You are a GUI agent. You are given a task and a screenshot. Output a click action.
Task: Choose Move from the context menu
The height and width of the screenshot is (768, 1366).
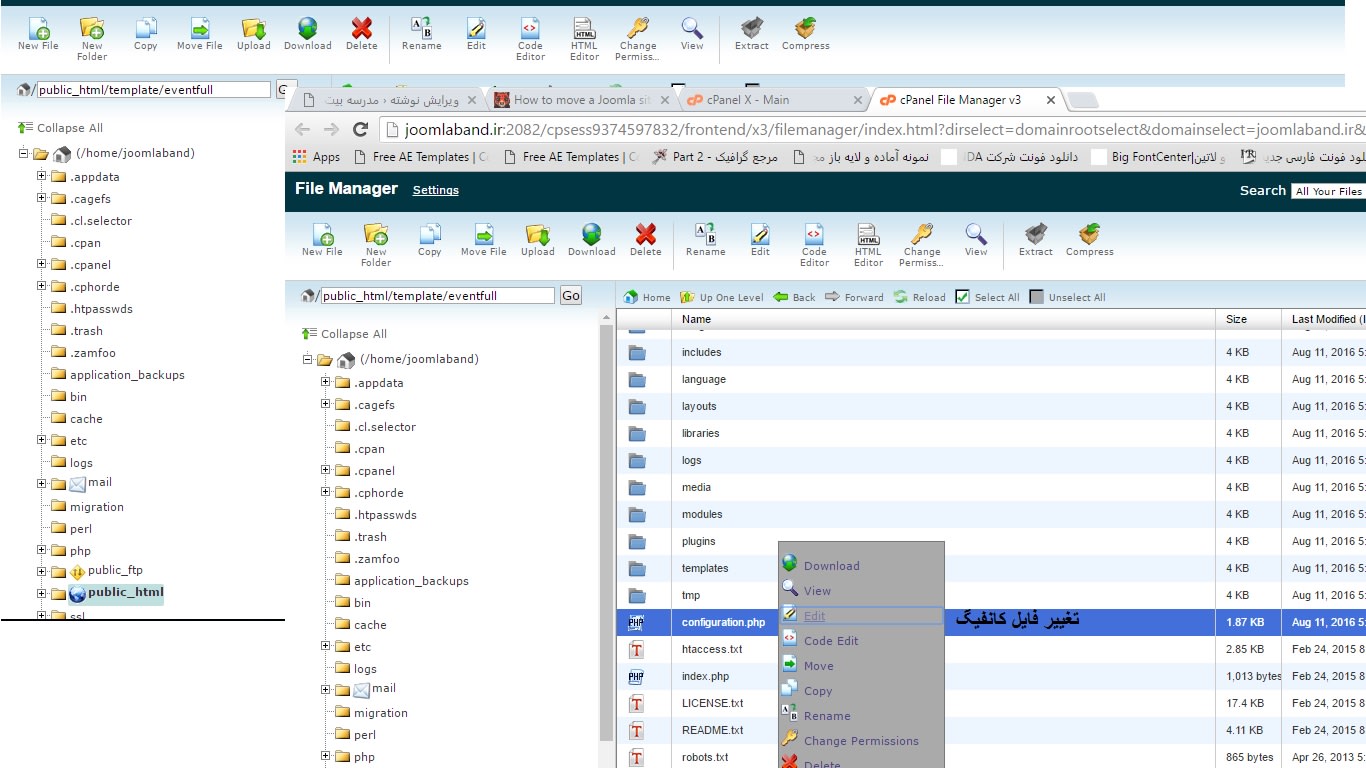pos(818,666)
